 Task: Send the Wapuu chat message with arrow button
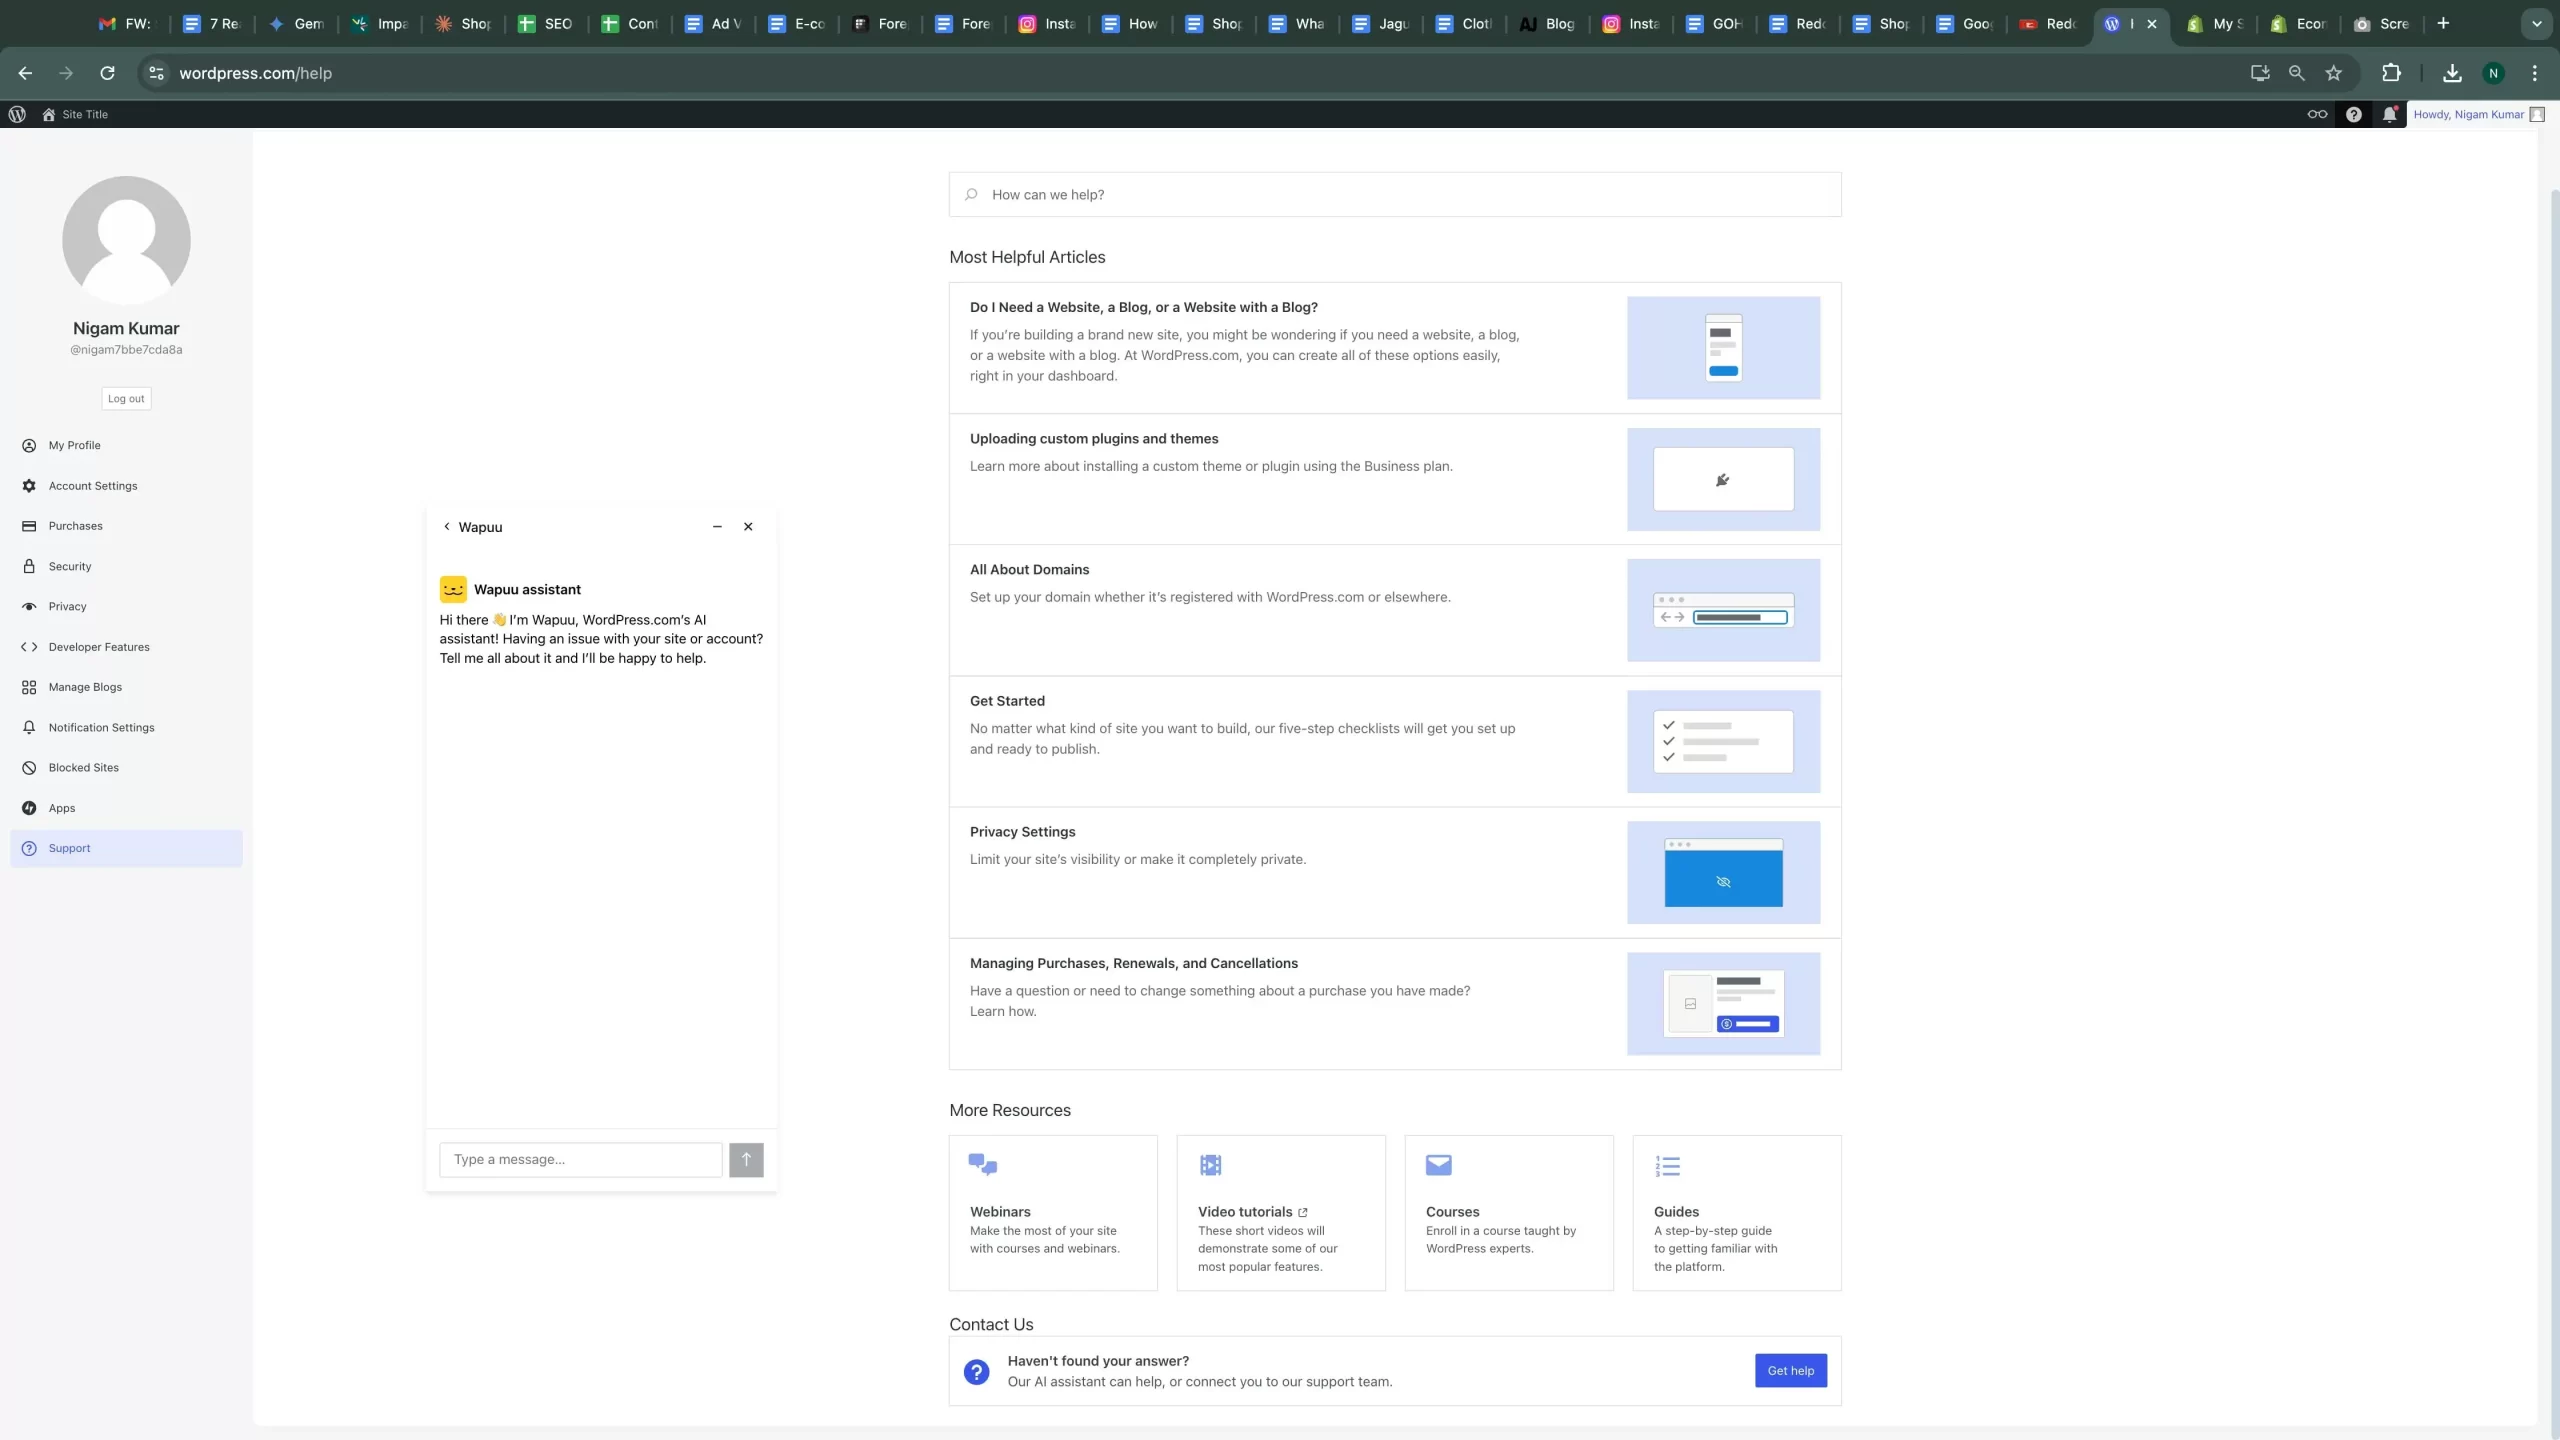pyautogui.click(x=746, y=1160)
